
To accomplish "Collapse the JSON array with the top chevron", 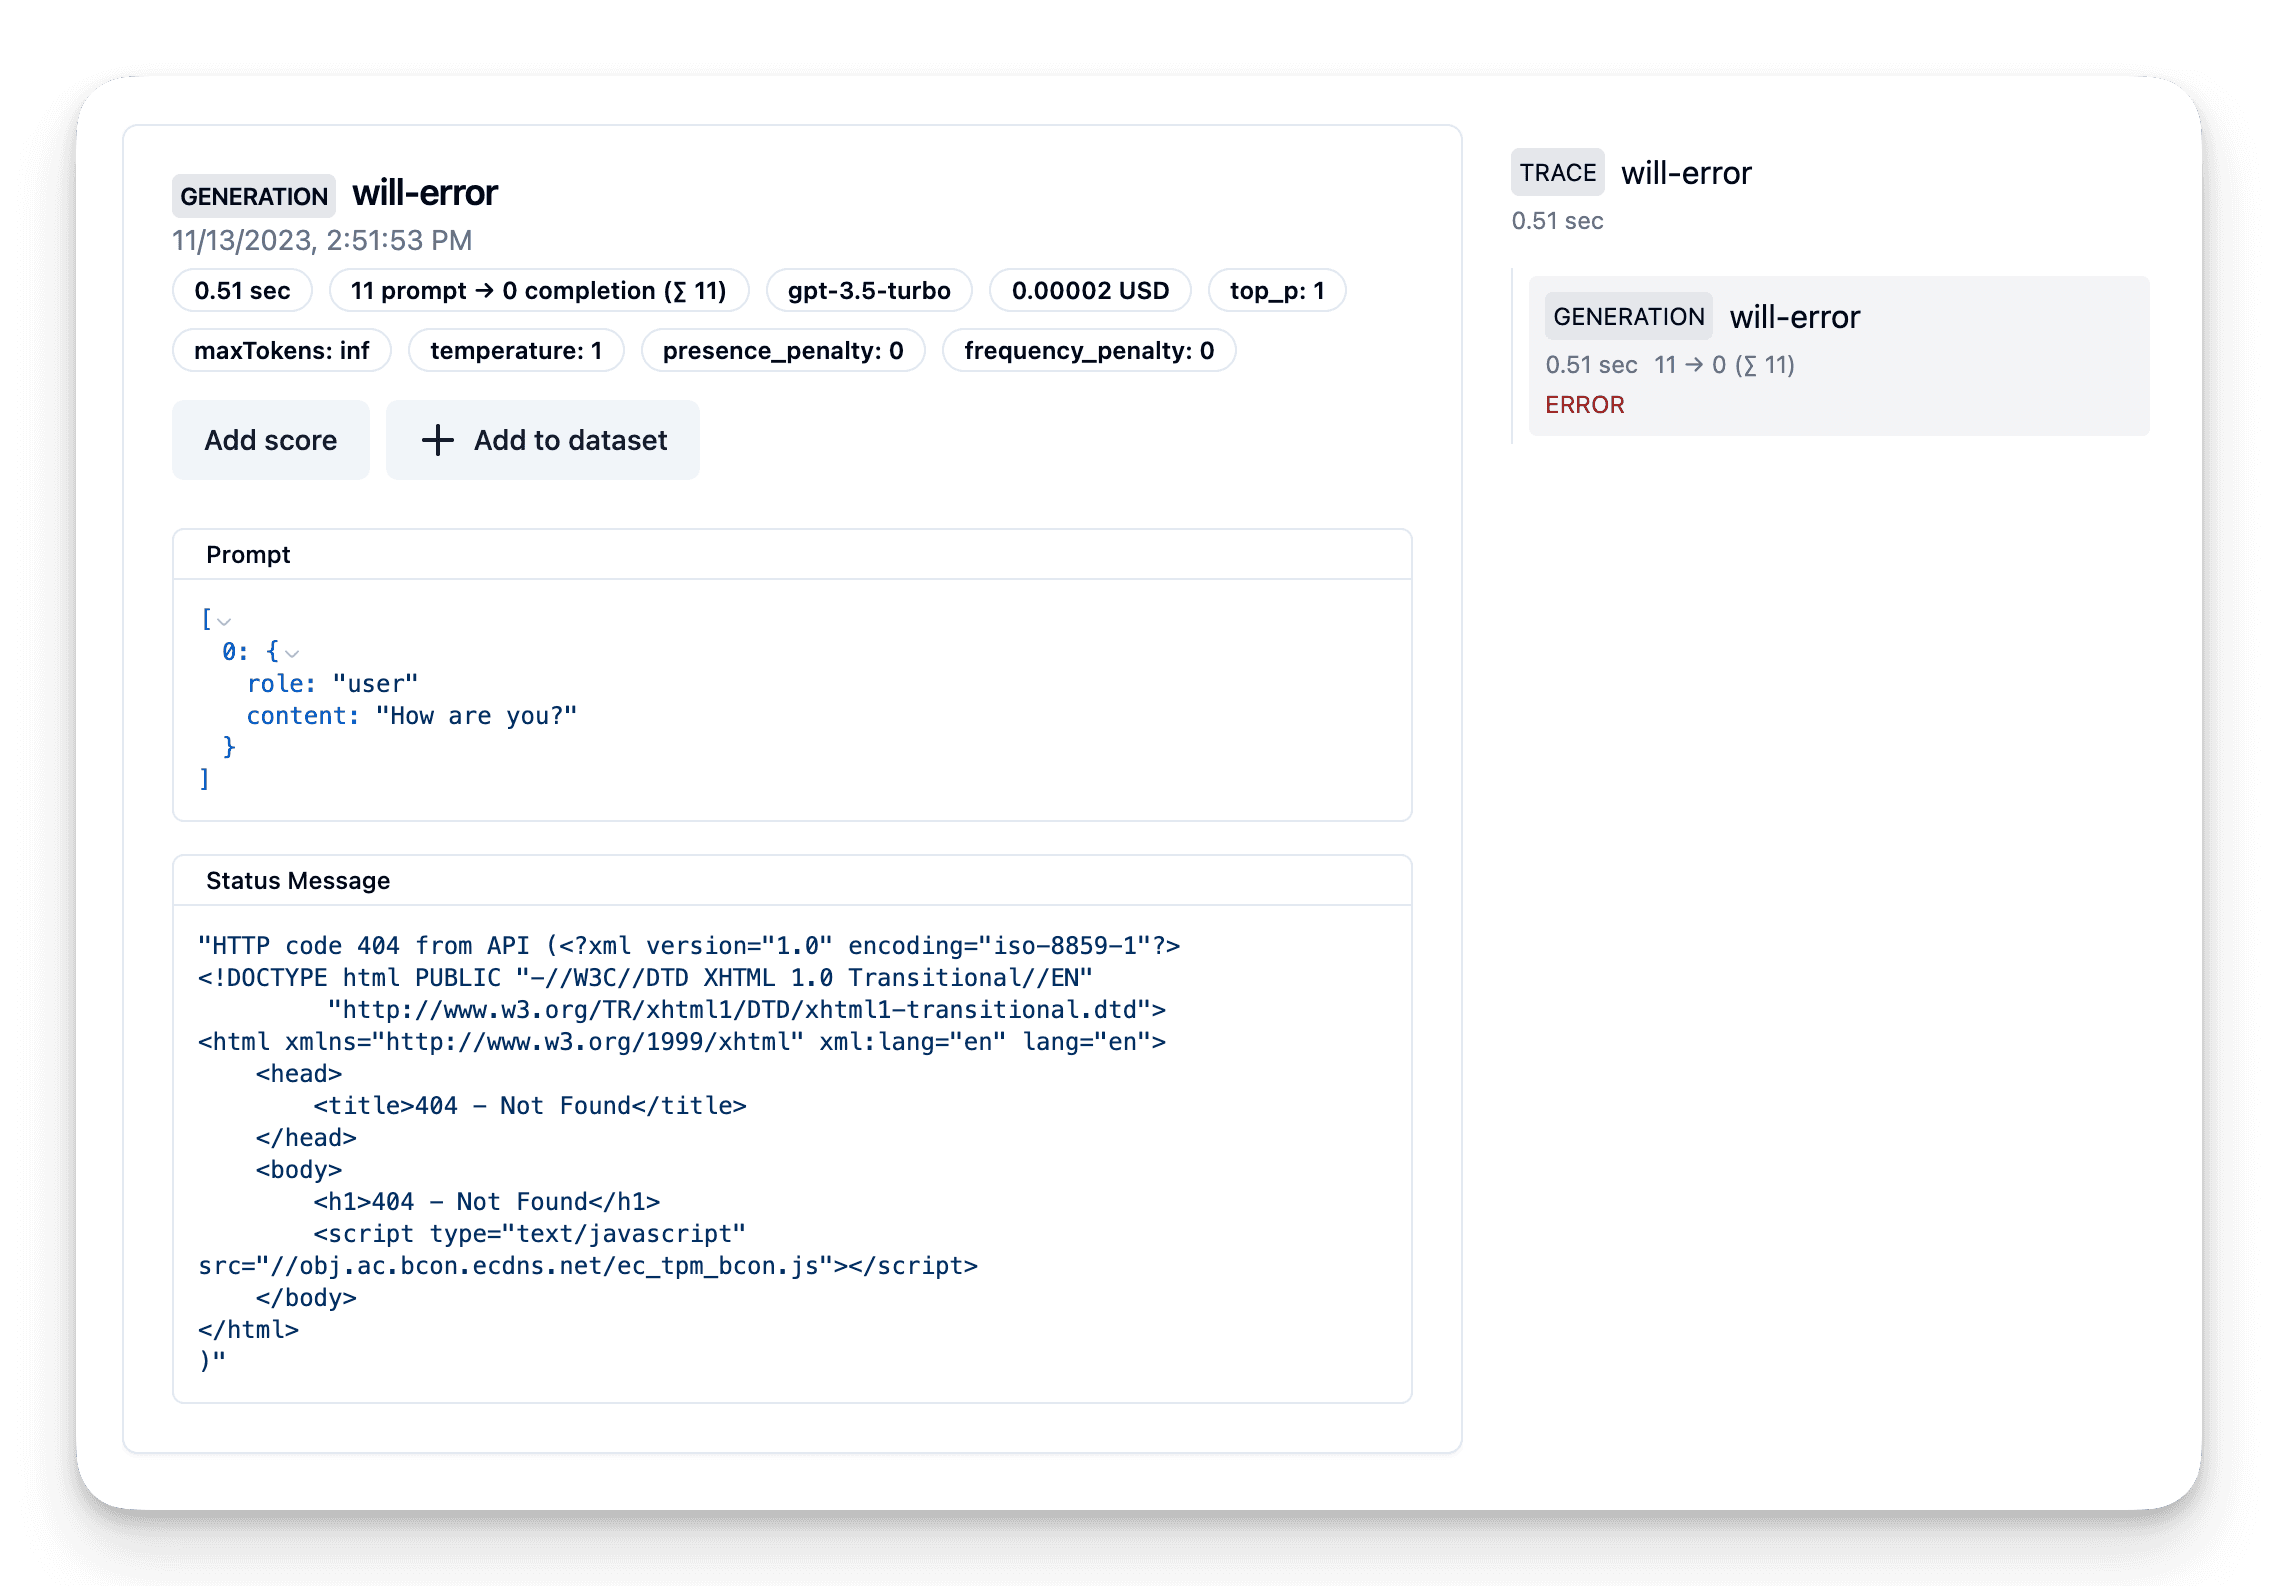I will pyautogui.click(x=224, y=620).
